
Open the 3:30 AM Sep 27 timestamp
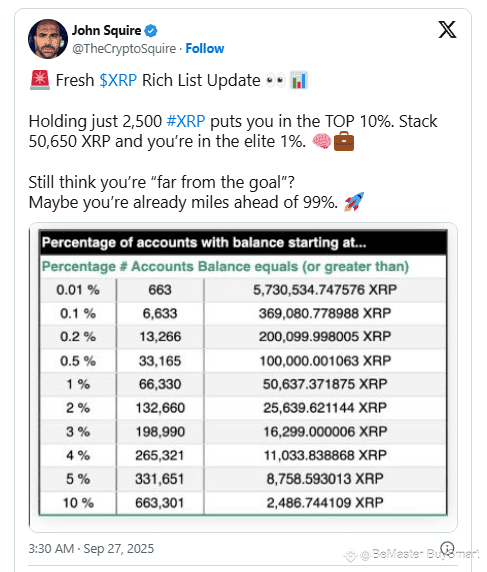coord(91,549)
